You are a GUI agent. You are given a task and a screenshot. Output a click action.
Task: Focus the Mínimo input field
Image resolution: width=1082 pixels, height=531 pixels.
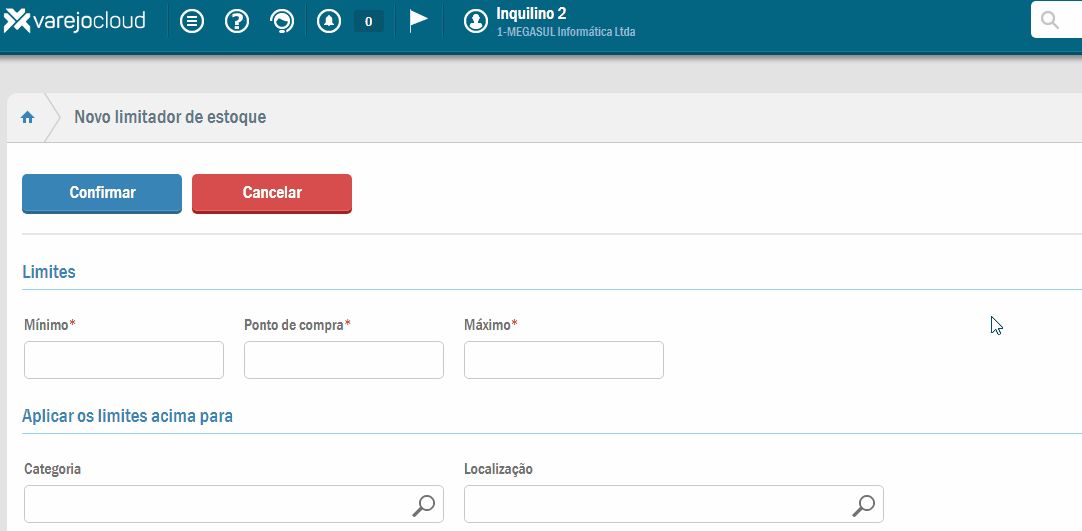tap(124, 360)
